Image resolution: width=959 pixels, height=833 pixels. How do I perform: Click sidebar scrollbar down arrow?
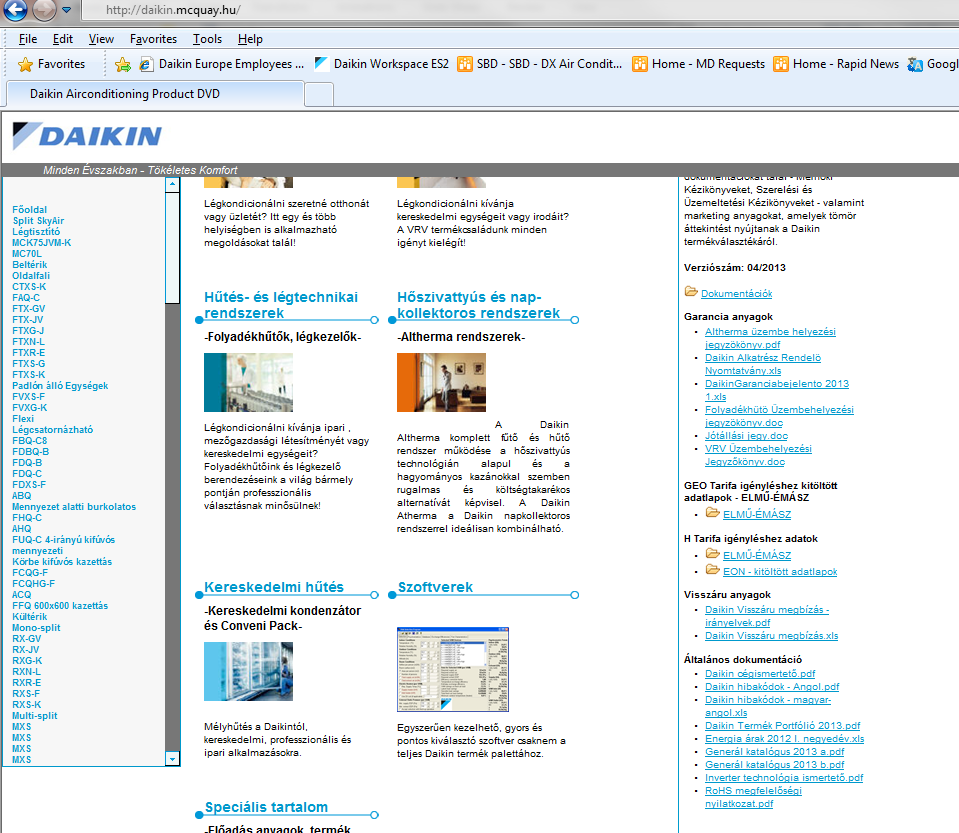172,758
